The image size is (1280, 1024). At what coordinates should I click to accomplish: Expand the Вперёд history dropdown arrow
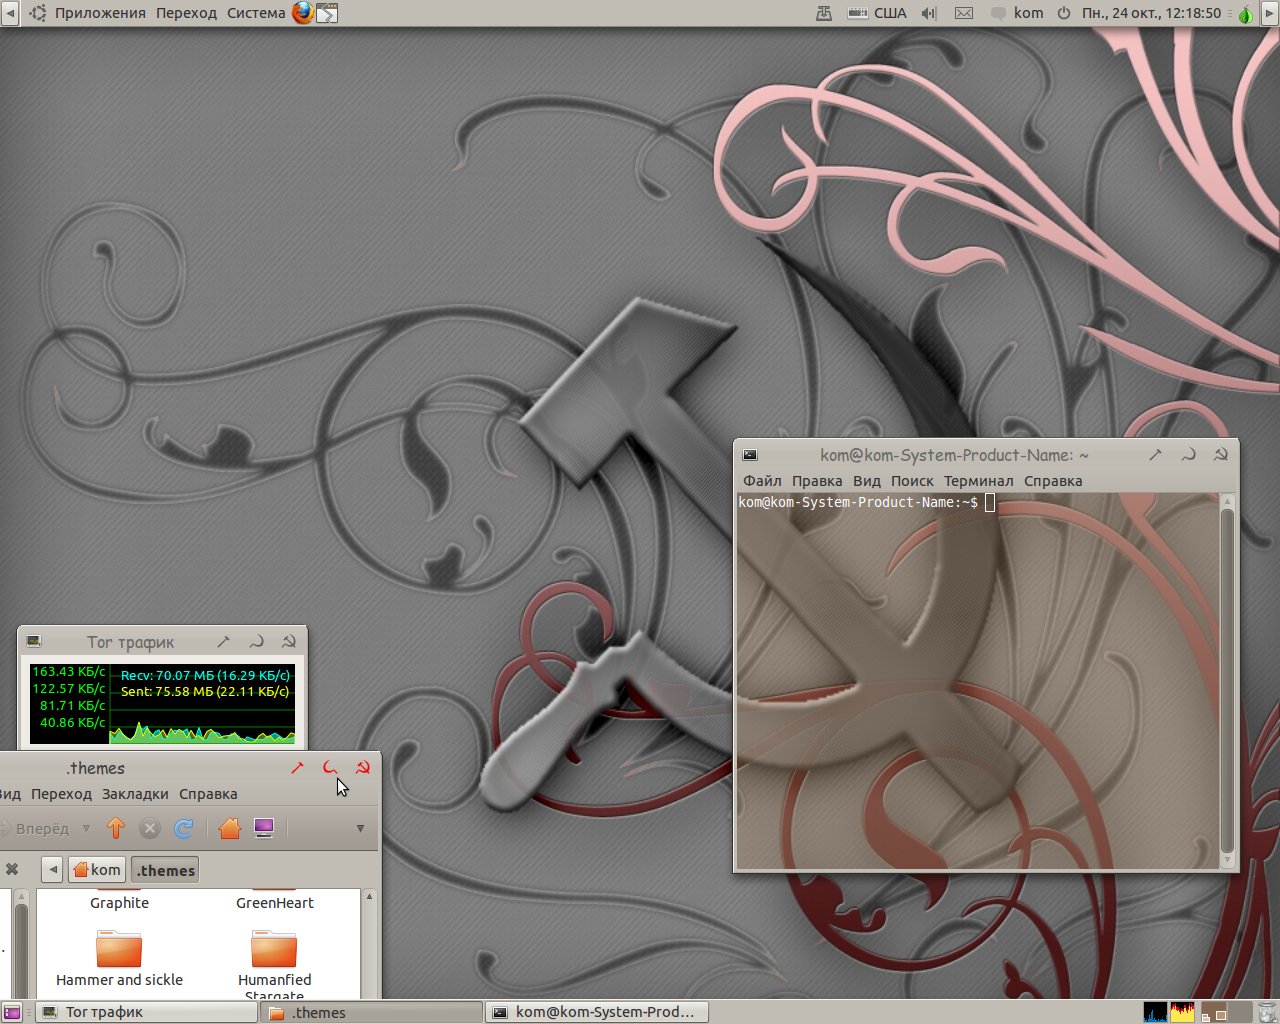[x=86, y=828]
